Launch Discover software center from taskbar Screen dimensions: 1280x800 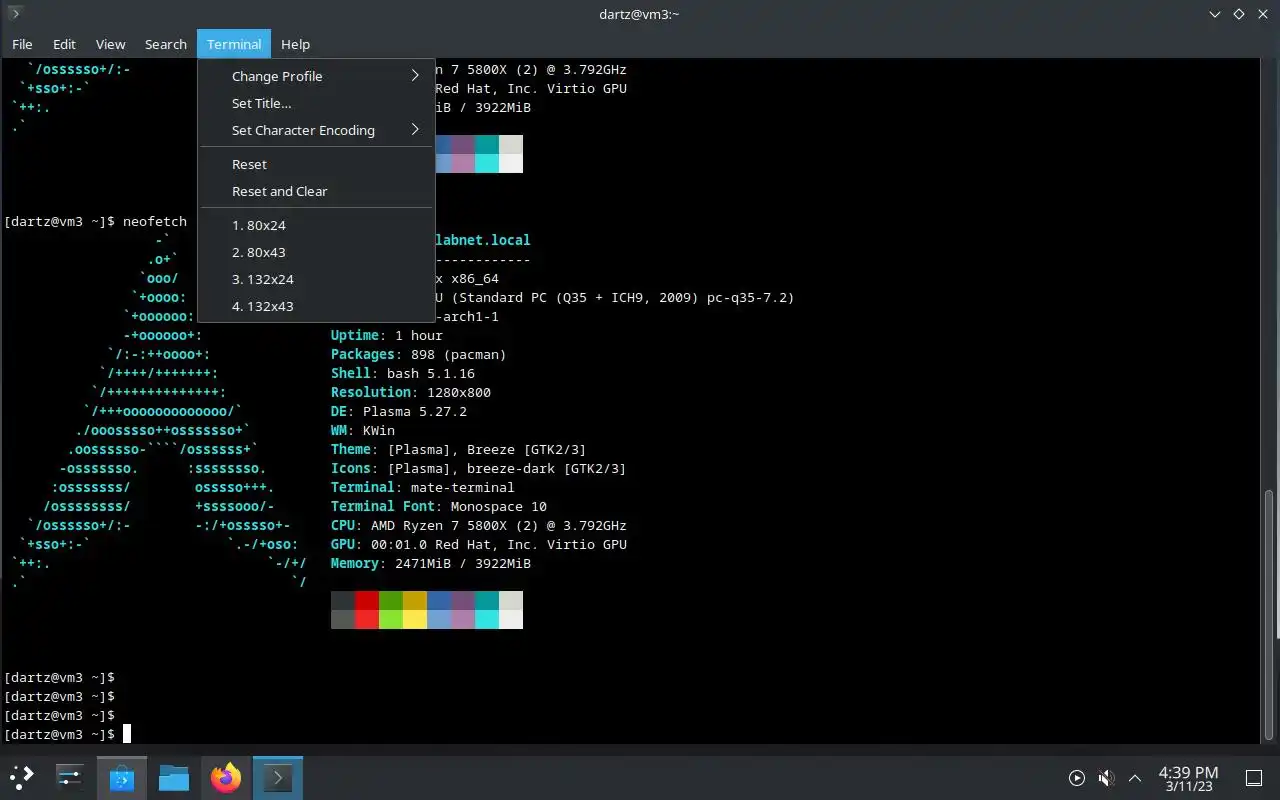point(122,777)
